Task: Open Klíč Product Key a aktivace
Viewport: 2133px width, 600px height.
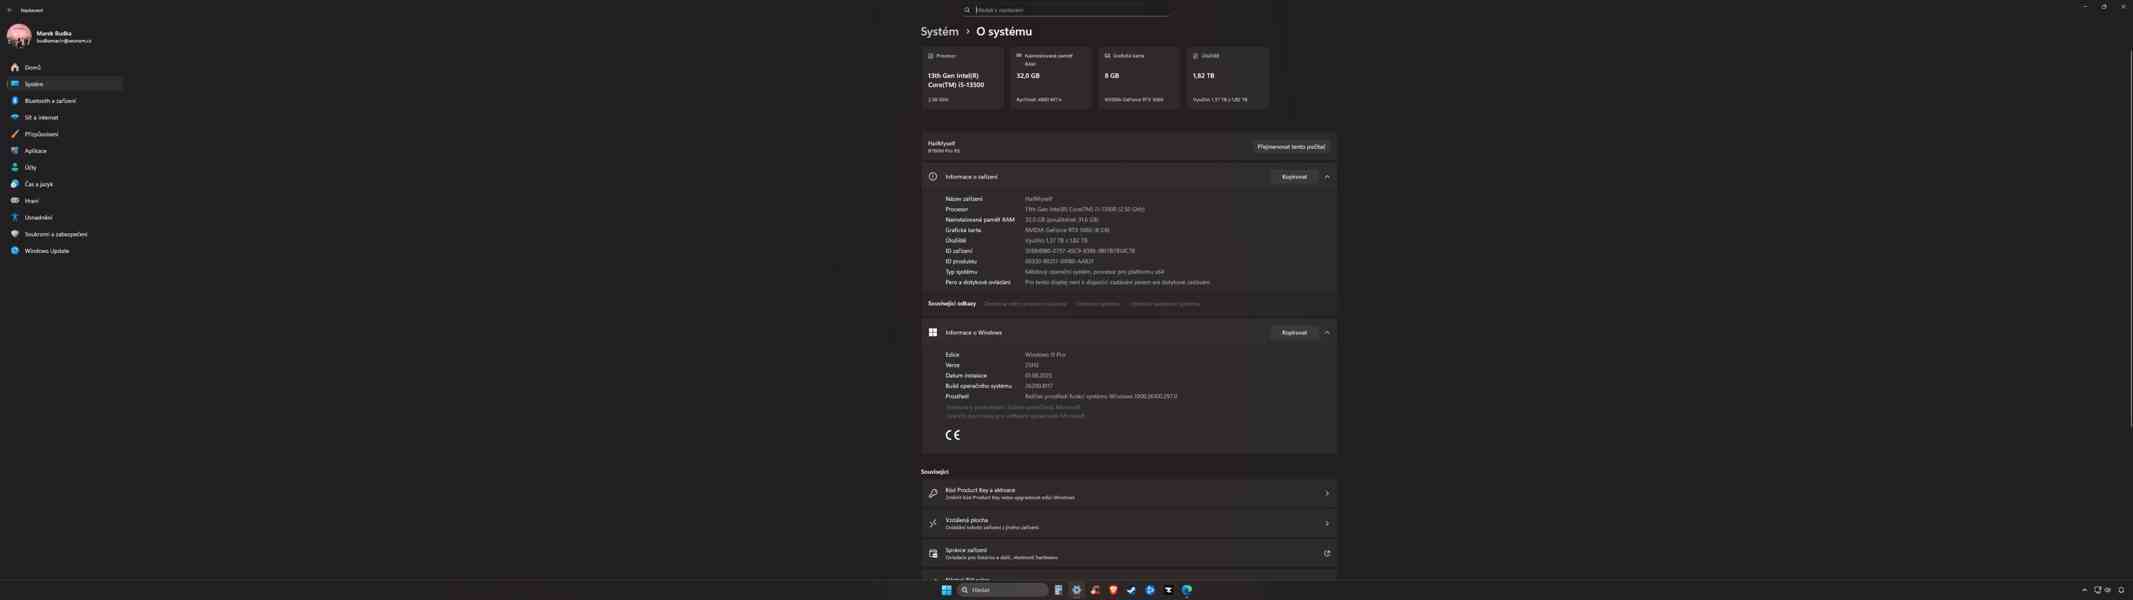Action: pos(1129,494)
